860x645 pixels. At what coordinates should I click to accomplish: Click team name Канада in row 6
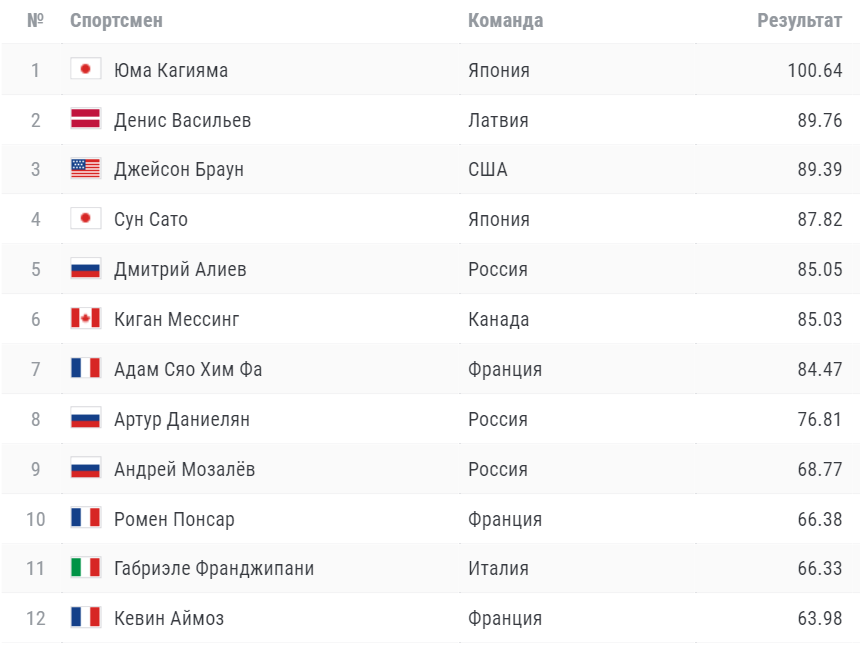498,319
